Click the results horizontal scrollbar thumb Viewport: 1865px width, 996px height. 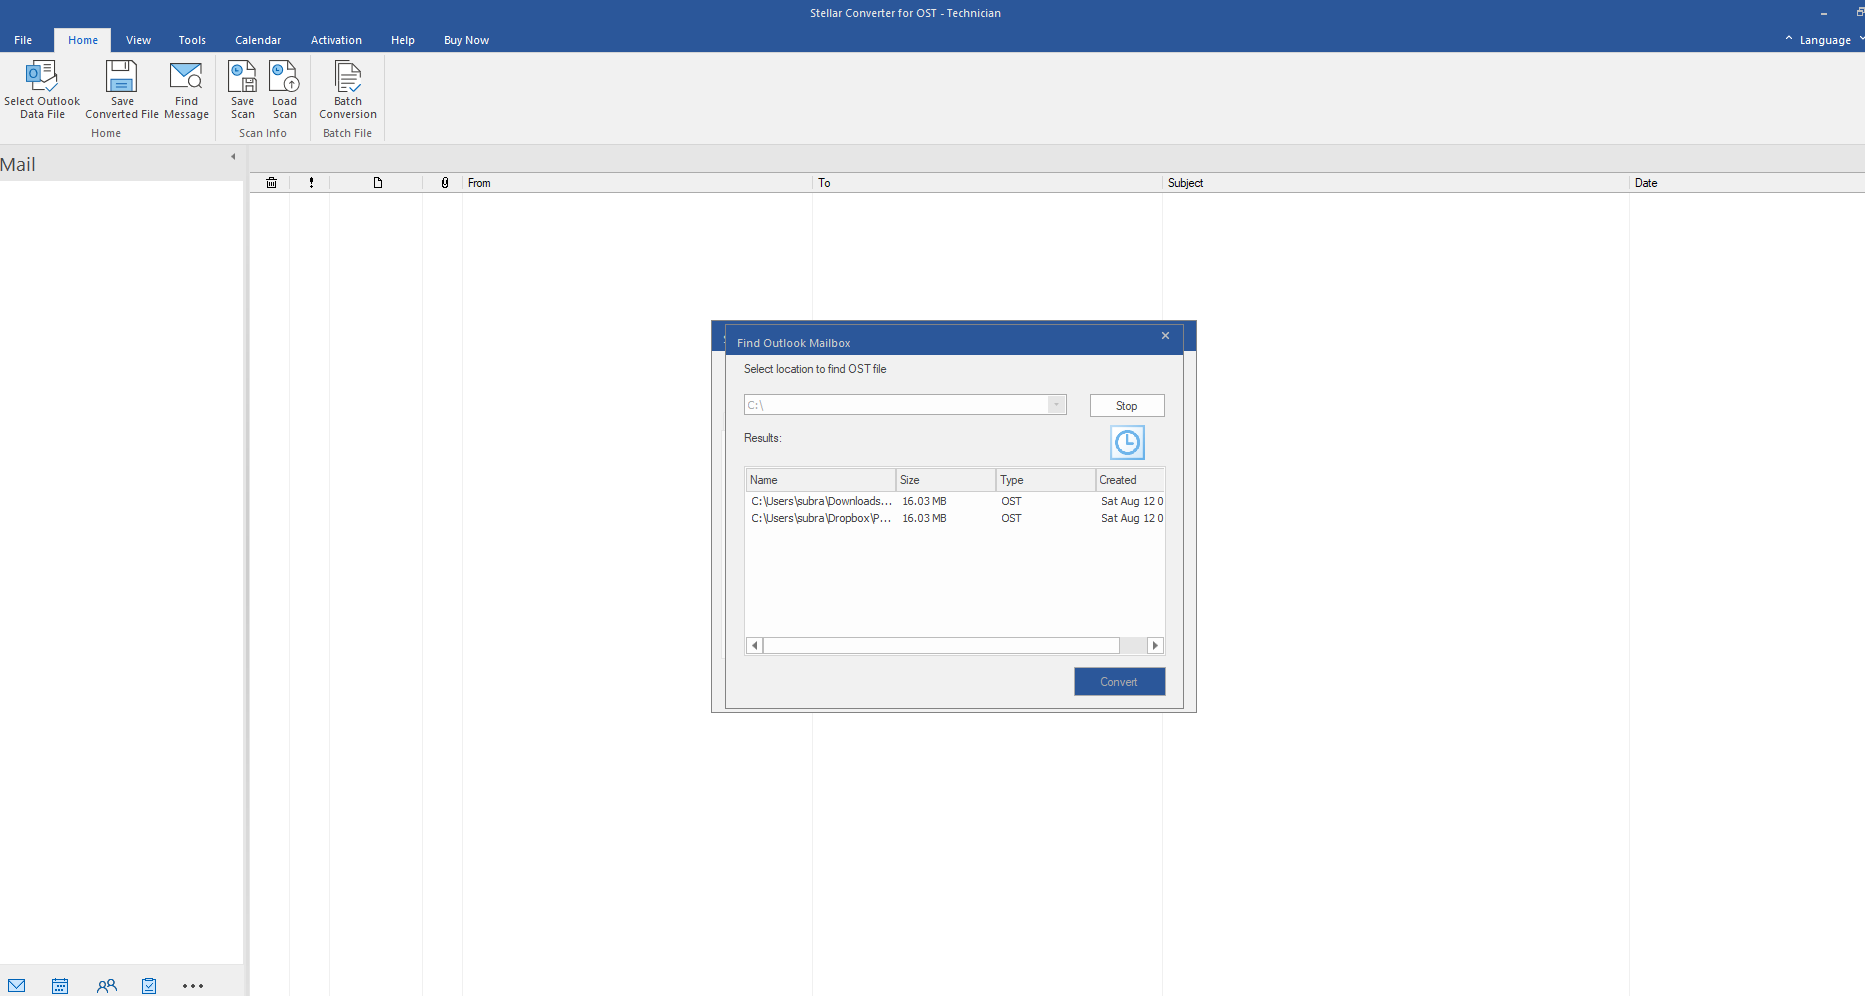tap(941, 646)
